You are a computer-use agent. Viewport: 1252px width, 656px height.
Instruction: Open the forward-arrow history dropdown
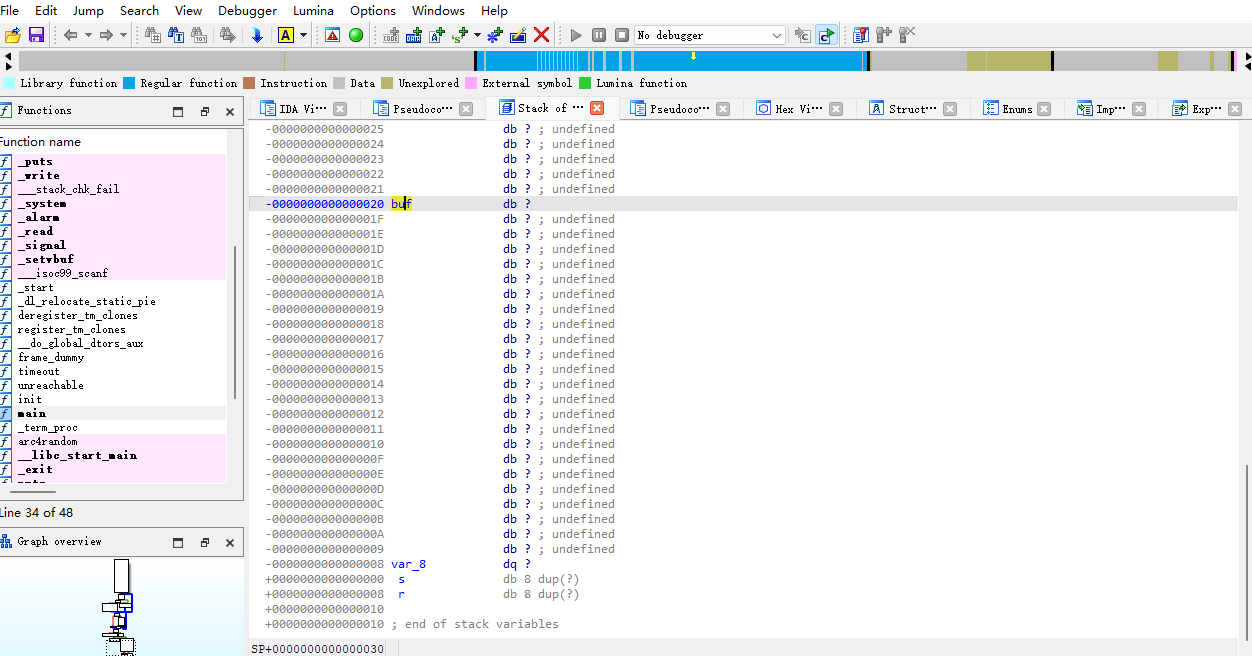[123, 35]
